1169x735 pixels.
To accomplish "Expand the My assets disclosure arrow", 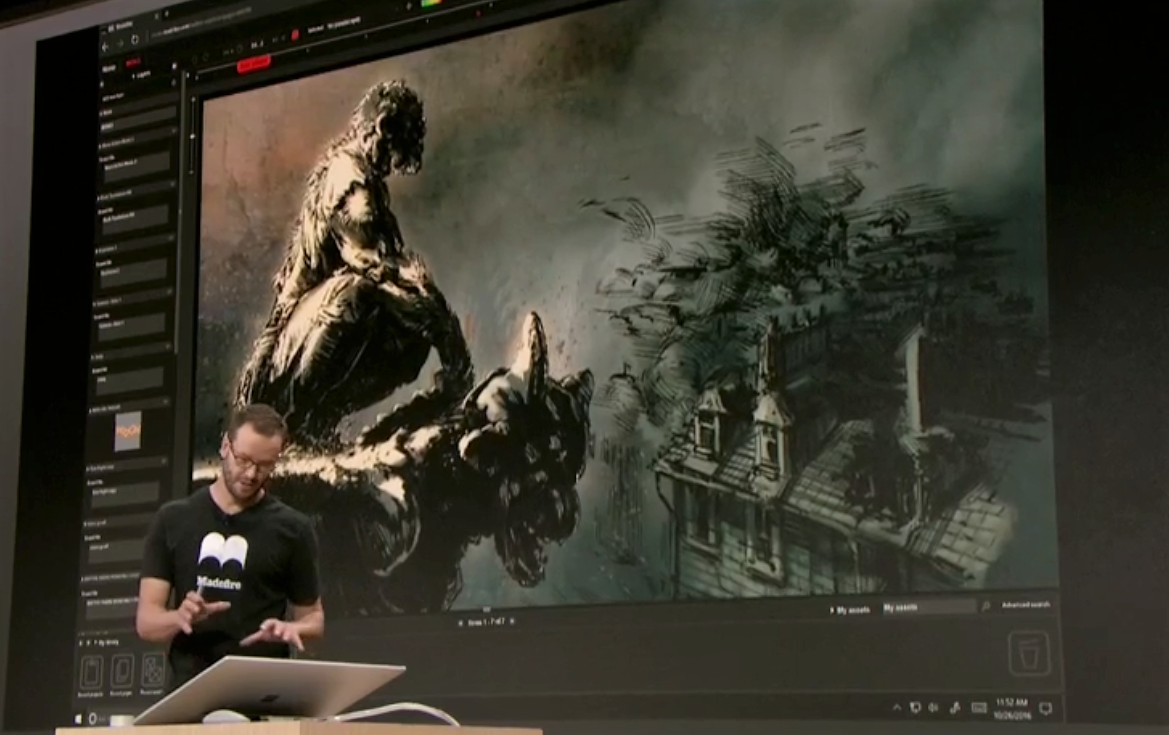I will [x=832, y=610].
